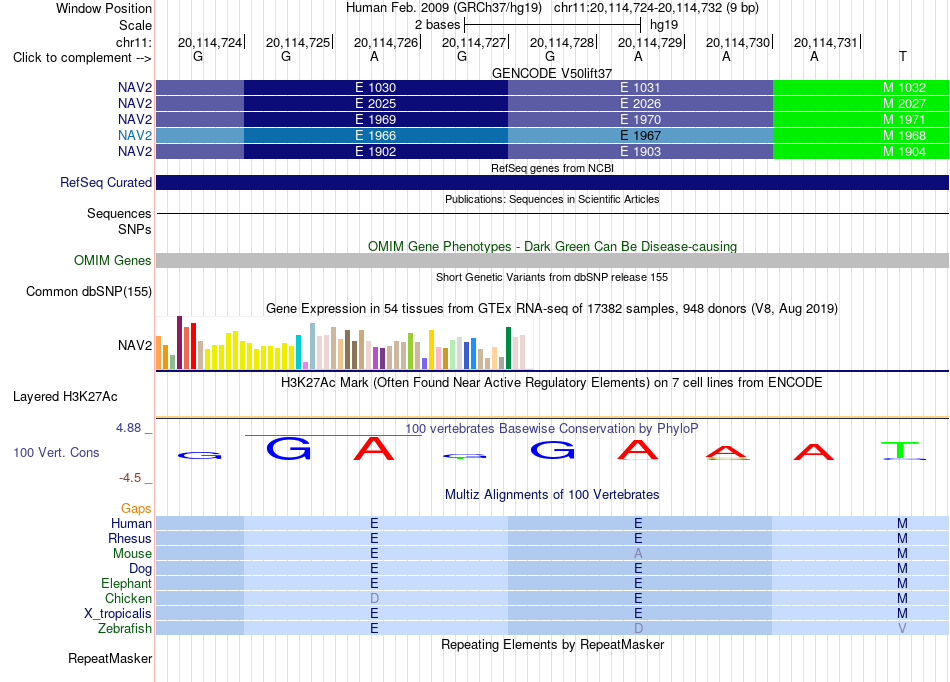Viewport: 950px width, 682px height.
Task: Click the NAV2 label beside E 1902
Action: click(135, 151)
